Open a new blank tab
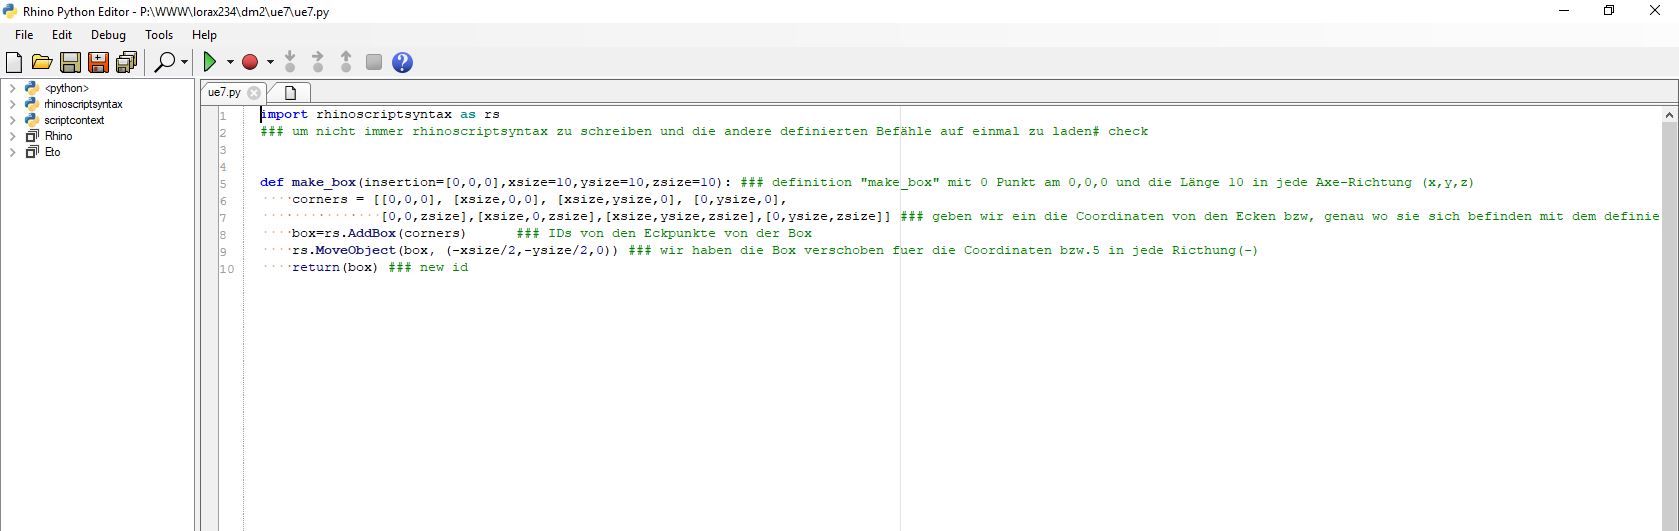Viewport: 1679px width, 531px height. click(290, 93)
